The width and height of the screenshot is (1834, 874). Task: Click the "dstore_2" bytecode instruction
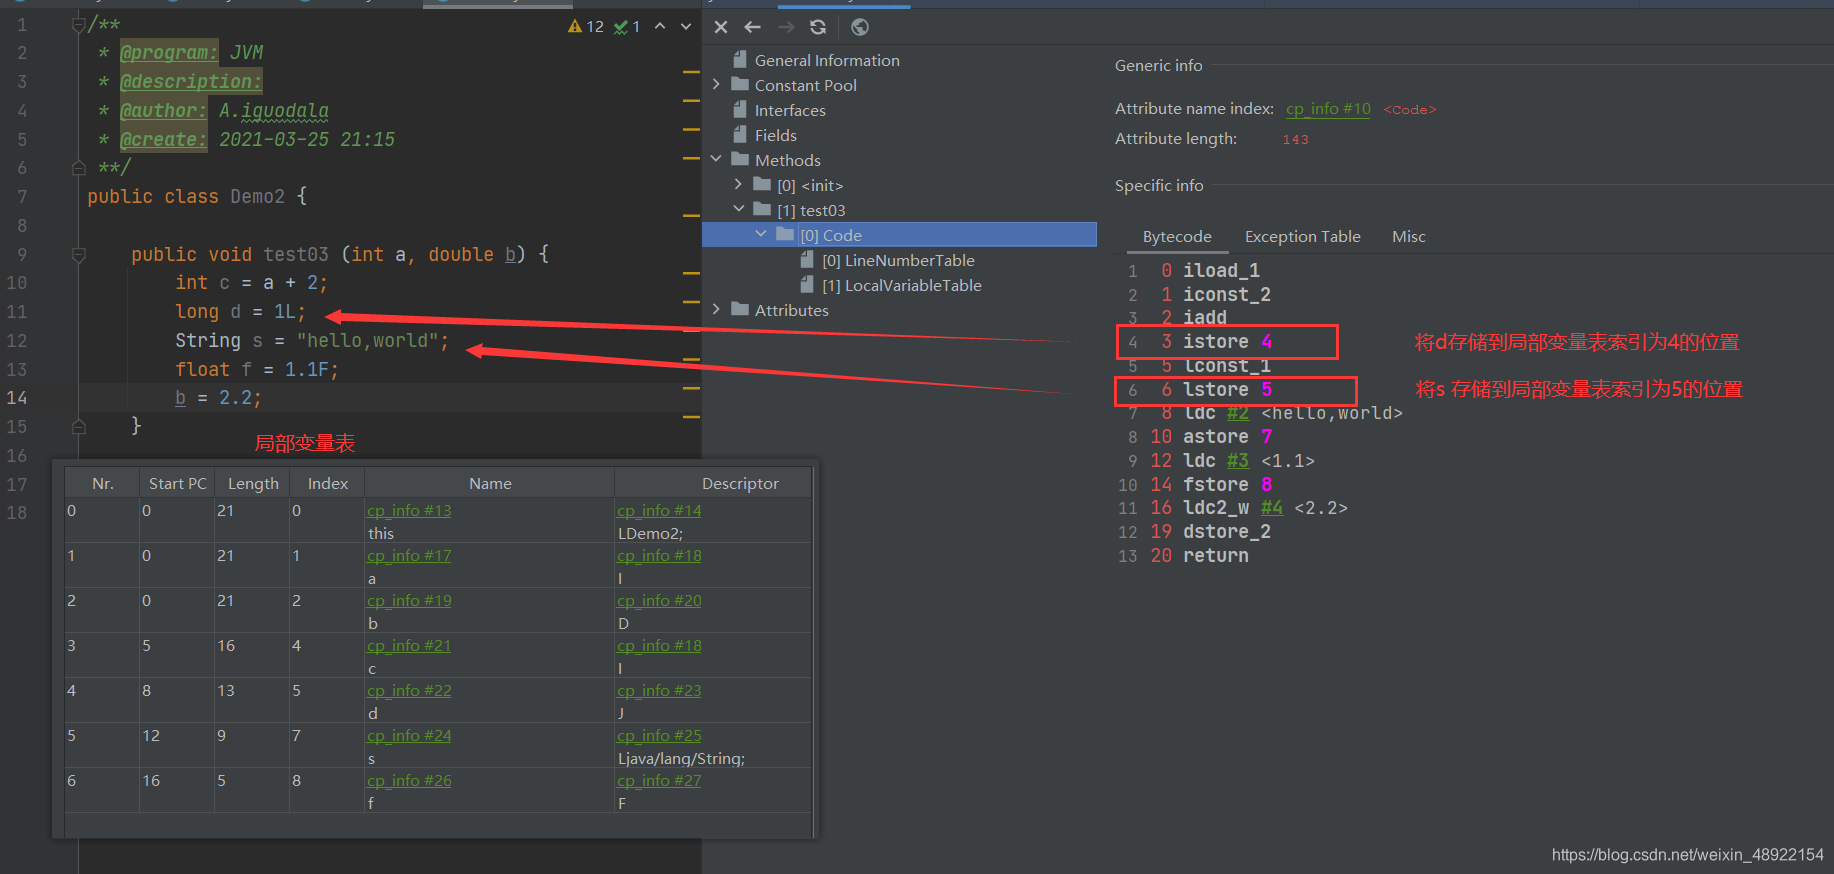[1226, 532]
